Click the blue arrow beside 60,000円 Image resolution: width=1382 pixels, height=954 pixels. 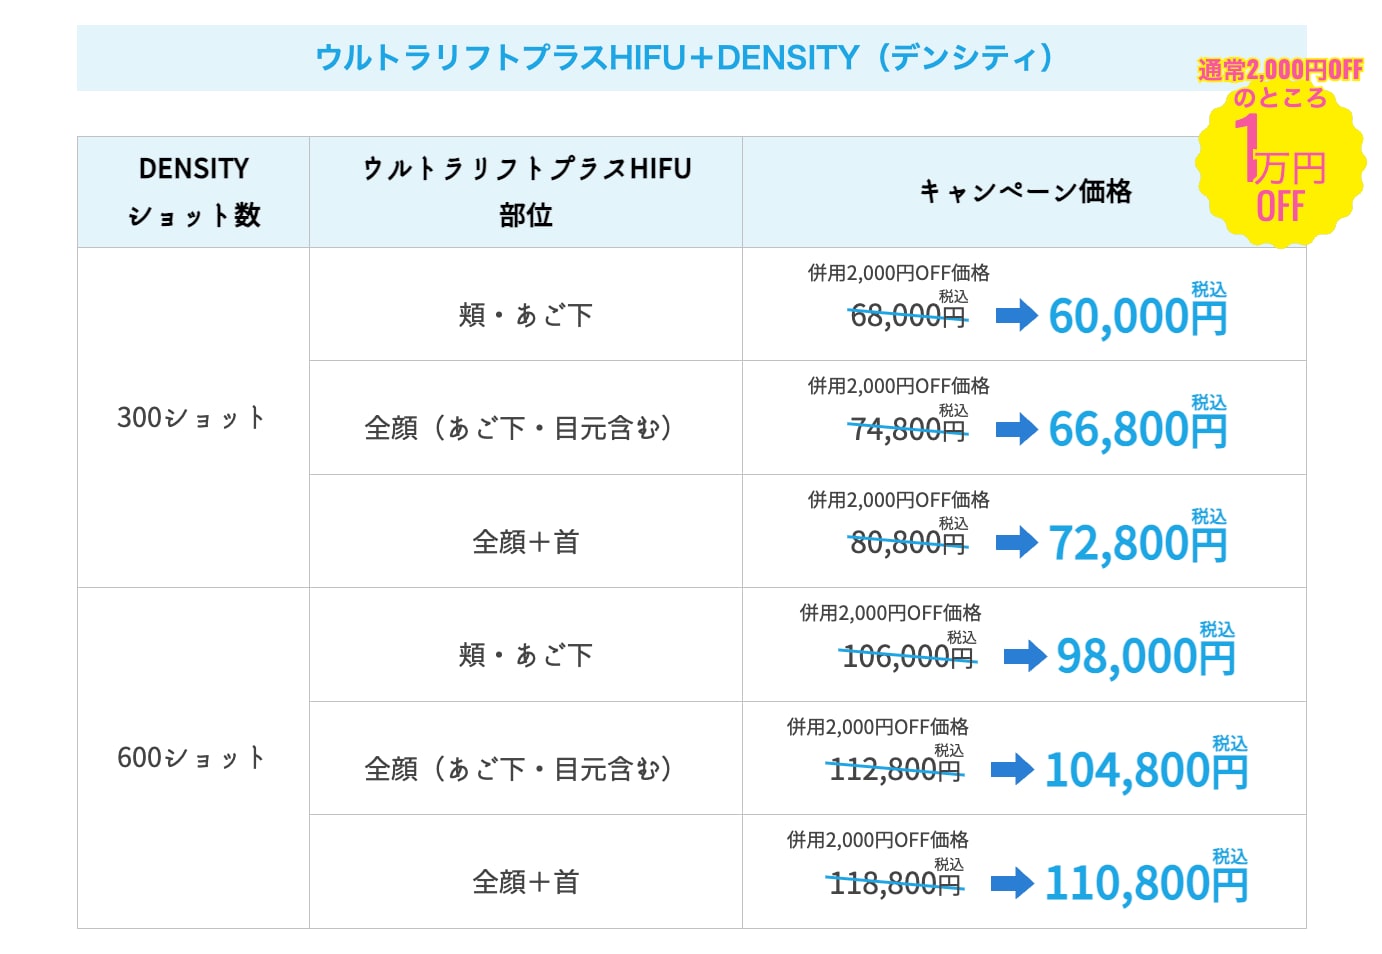[x=1017, y=317]
